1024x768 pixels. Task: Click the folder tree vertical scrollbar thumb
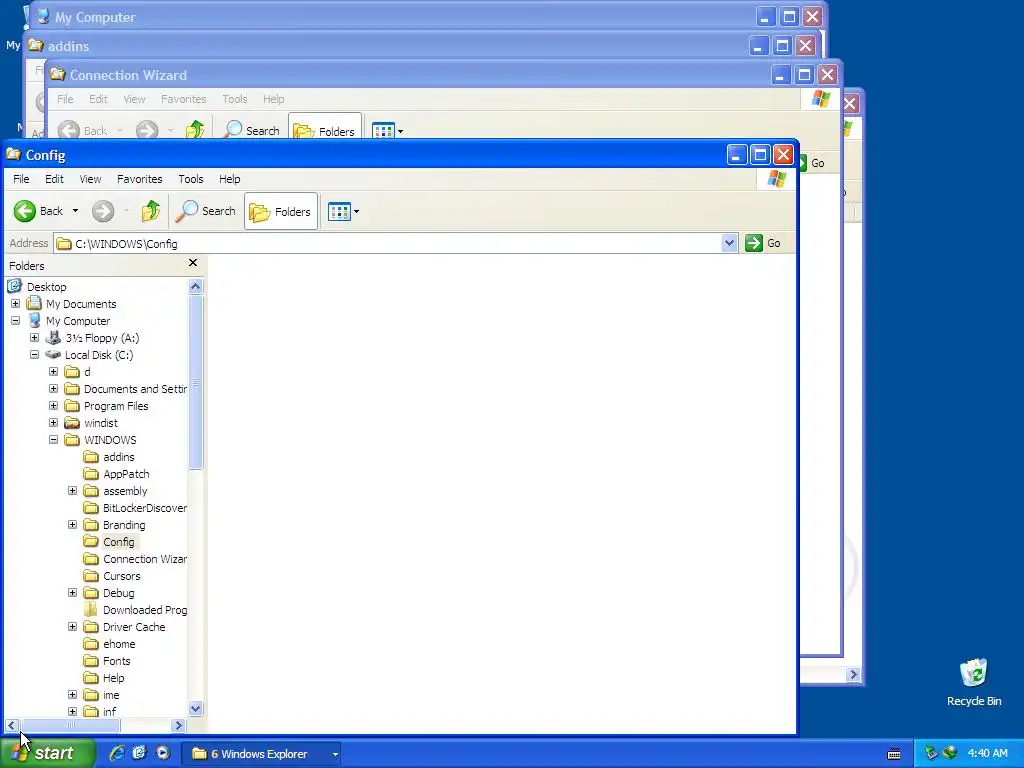tap(195, 382)
